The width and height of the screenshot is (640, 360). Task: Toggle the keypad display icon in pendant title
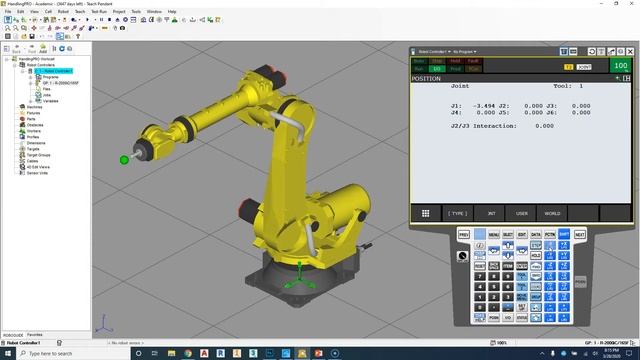click(x=573, y=51)
